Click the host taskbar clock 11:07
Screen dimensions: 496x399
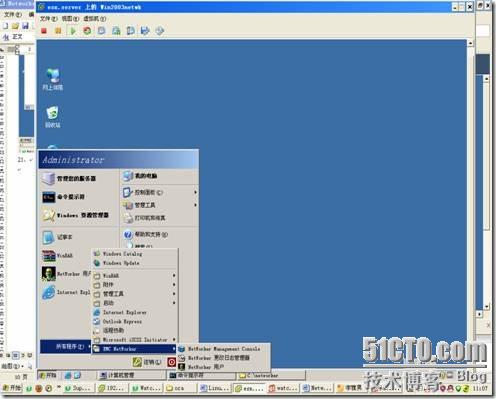(480, 388)
